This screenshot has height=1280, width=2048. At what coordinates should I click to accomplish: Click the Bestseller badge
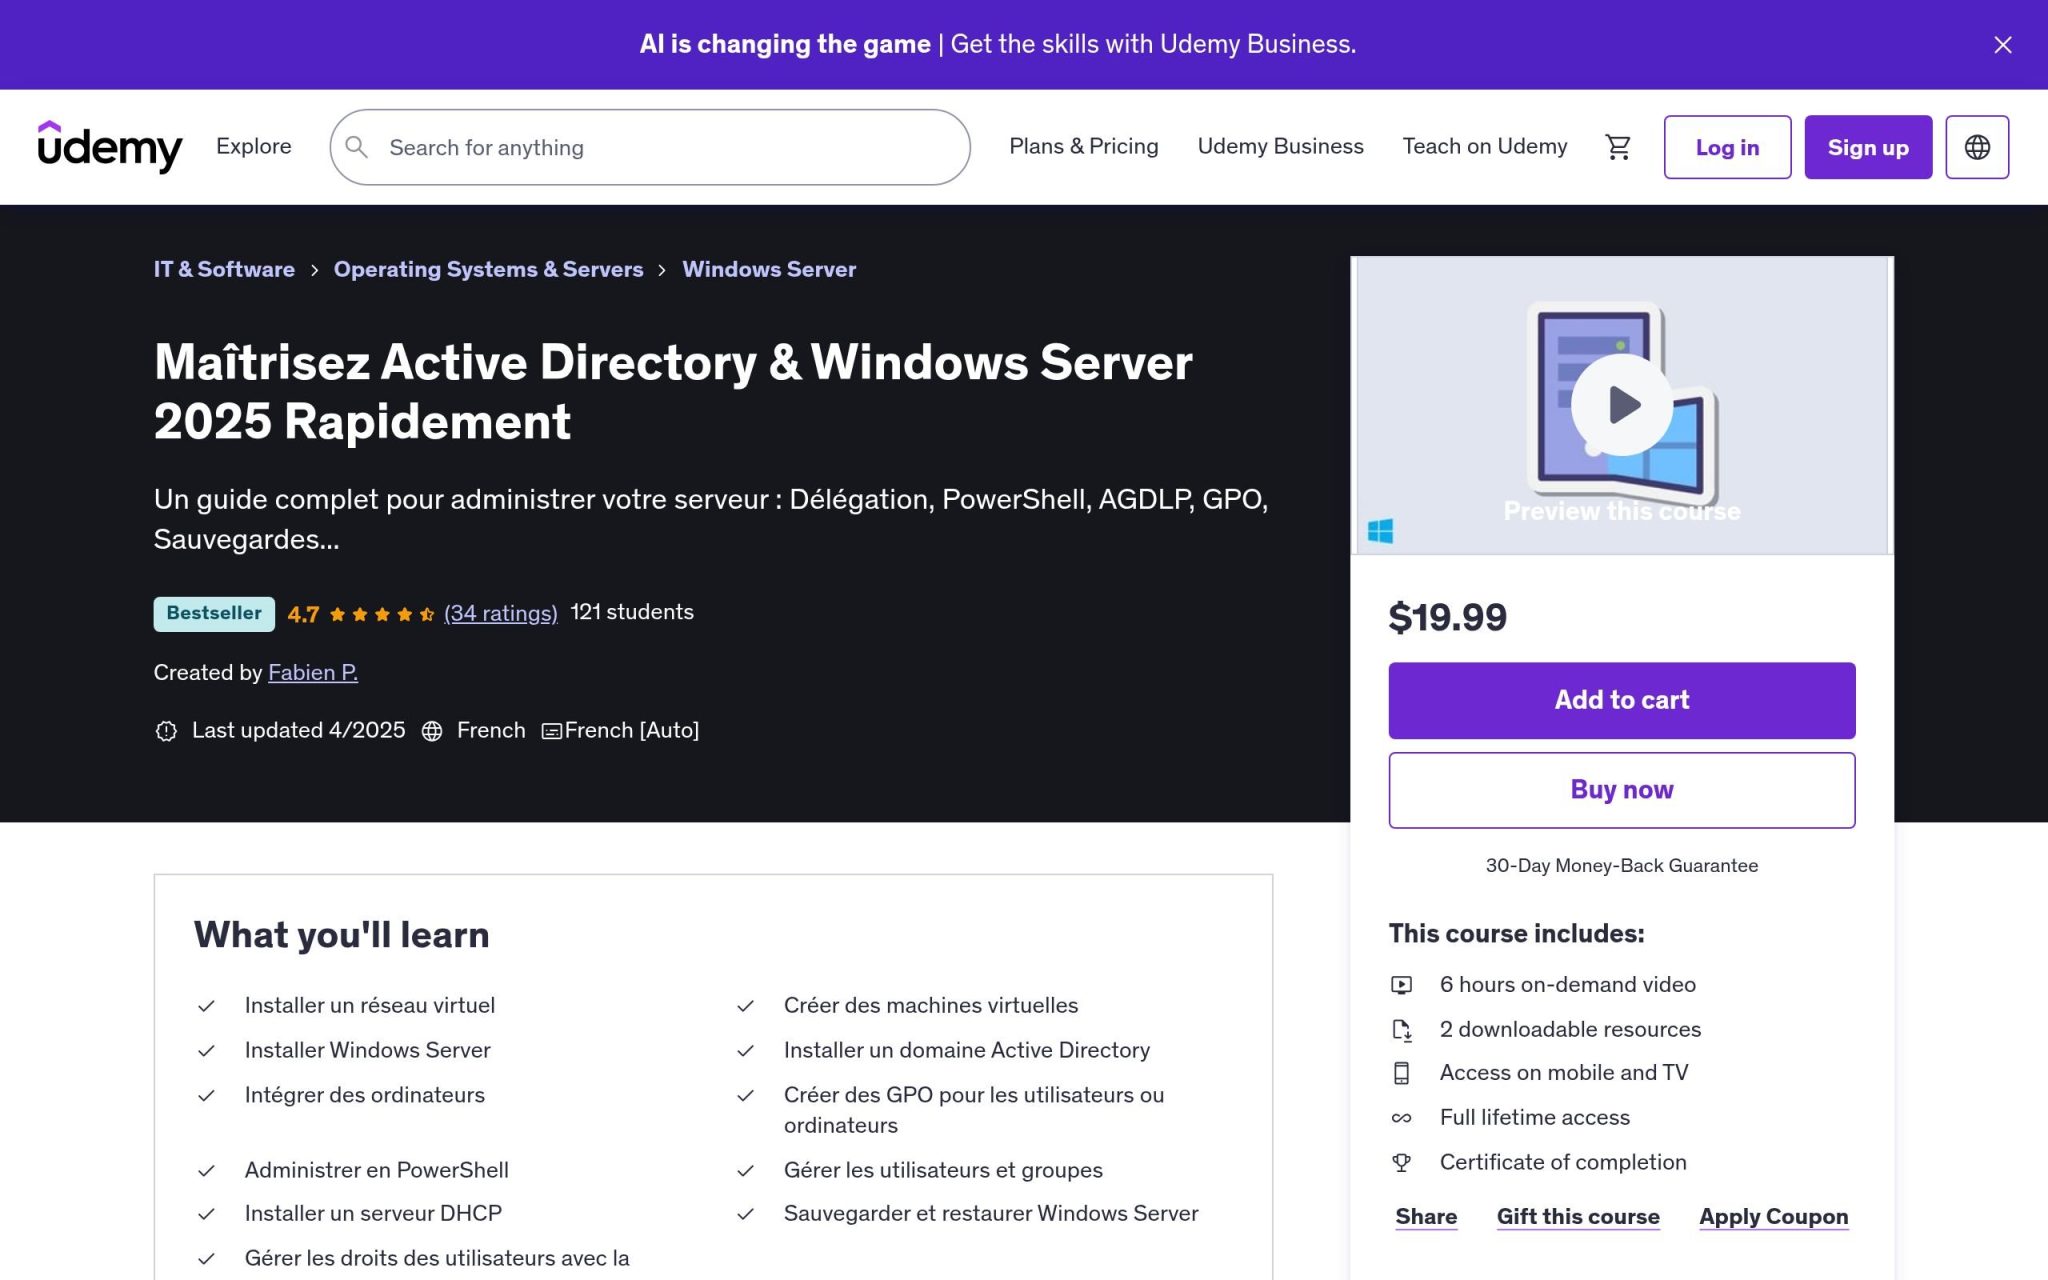coord(214,613)
